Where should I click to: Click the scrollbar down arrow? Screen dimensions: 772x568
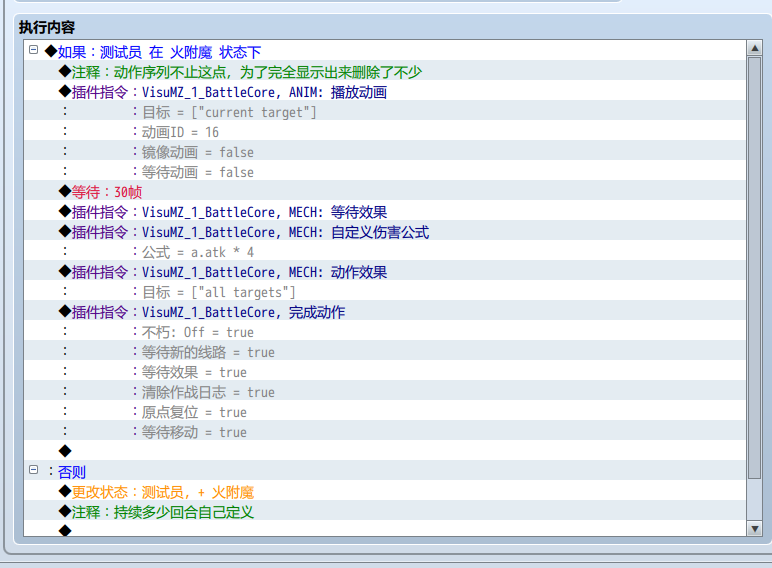tap(754, 529)
